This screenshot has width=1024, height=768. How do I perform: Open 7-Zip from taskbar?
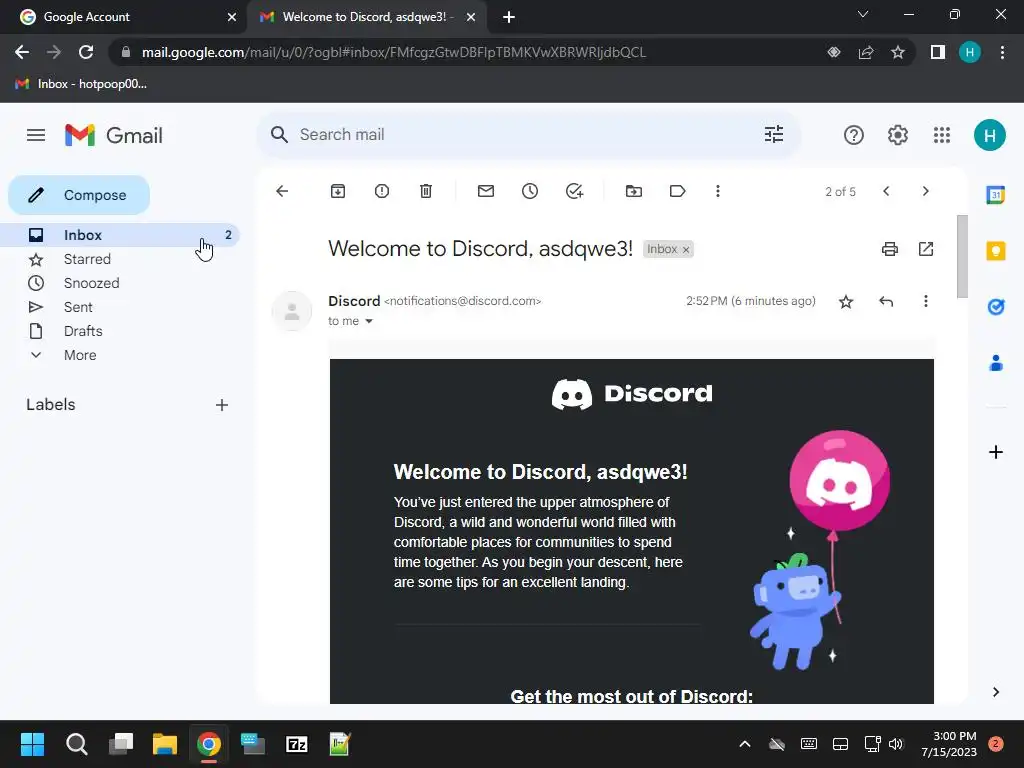point(297,744)
